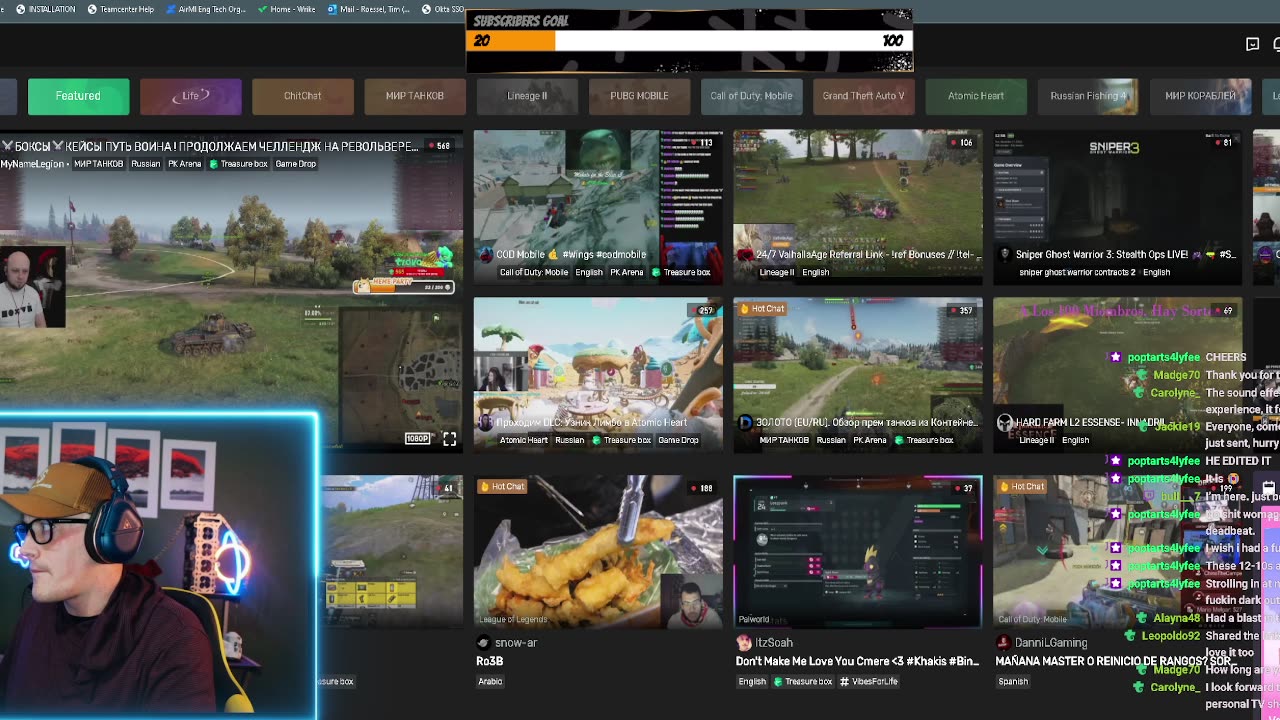Open the 'Don't Make Me Love You' stream title

857,661
